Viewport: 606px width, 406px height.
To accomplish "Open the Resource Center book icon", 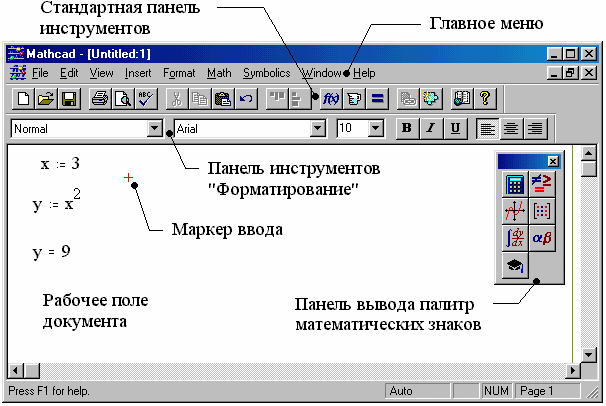I will click(462, 99).
